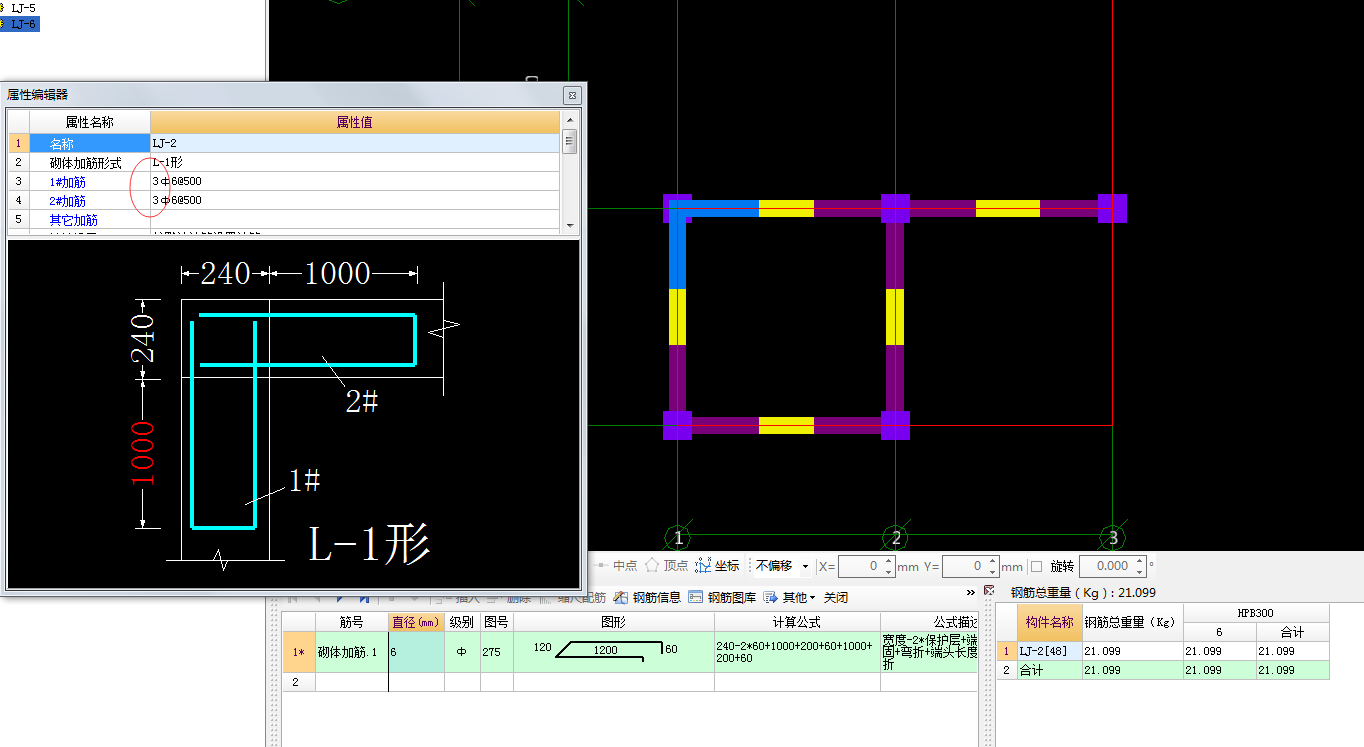
Task: Click the 图号 cell value 275
Action: [497, 652]
